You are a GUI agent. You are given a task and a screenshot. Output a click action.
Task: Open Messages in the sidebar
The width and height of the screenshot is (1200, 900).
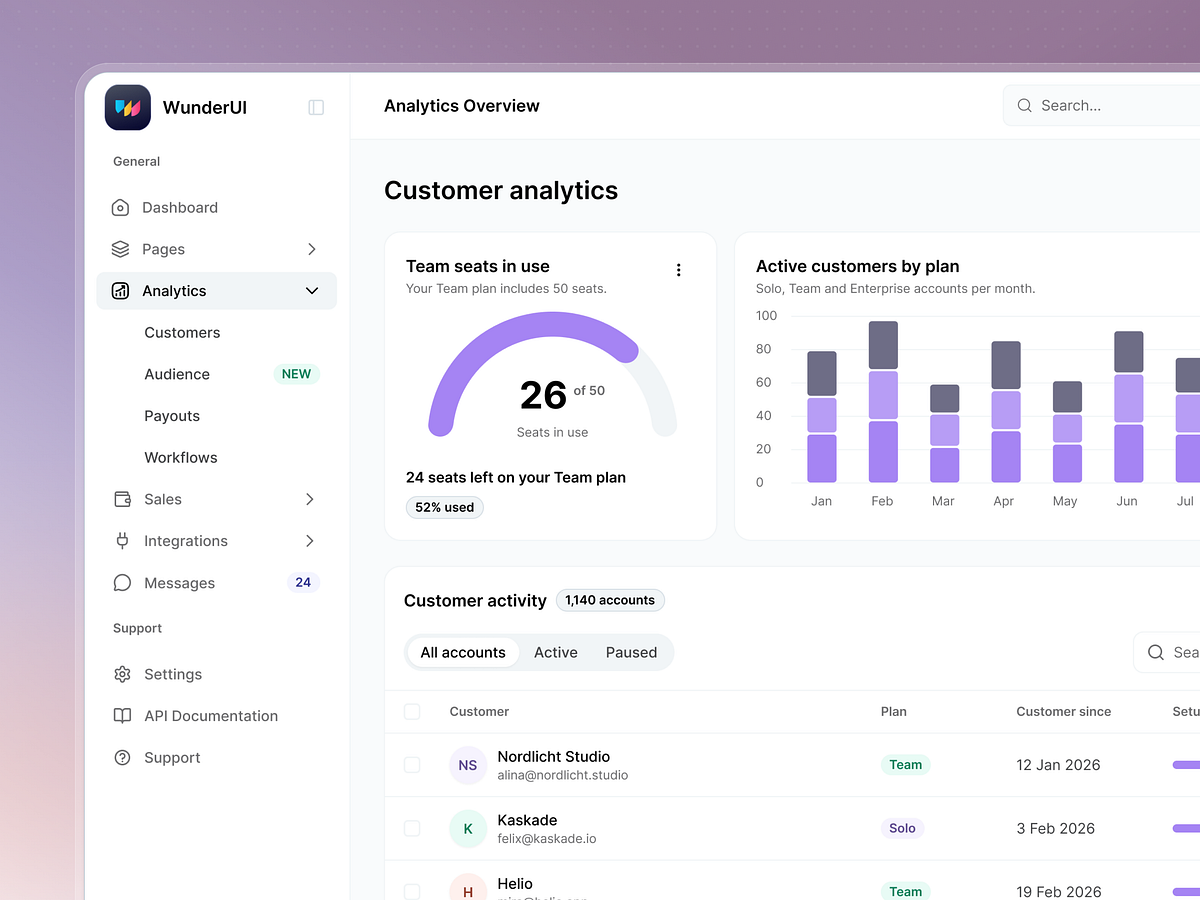pyautogui.click(x=216, y=583)
